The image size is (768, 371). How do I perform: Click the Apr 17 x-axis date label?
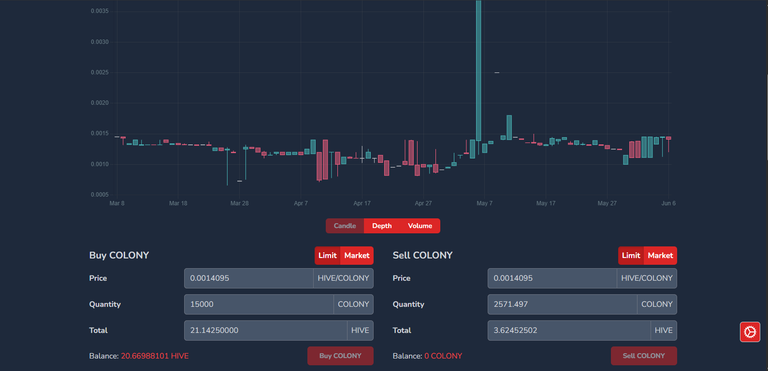click(362, 203)
